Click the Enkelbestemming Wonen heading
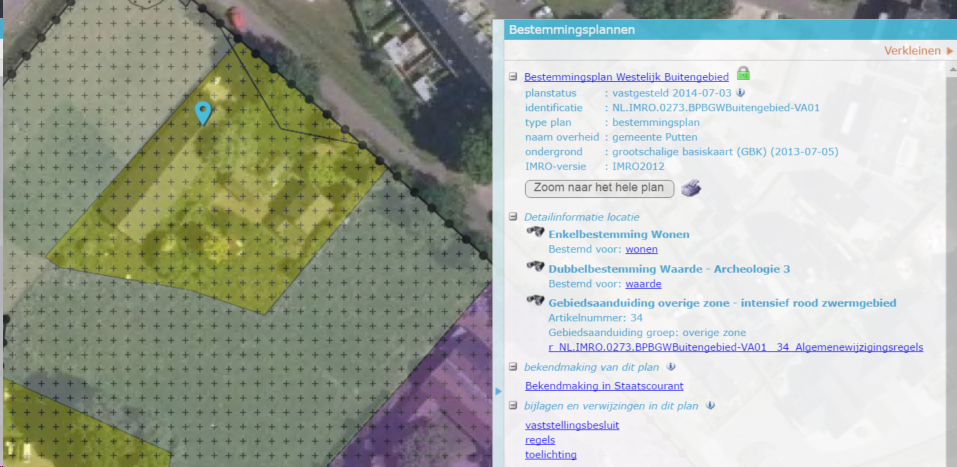The height and width of the screenshot is (467, 957). click(619, 234)
